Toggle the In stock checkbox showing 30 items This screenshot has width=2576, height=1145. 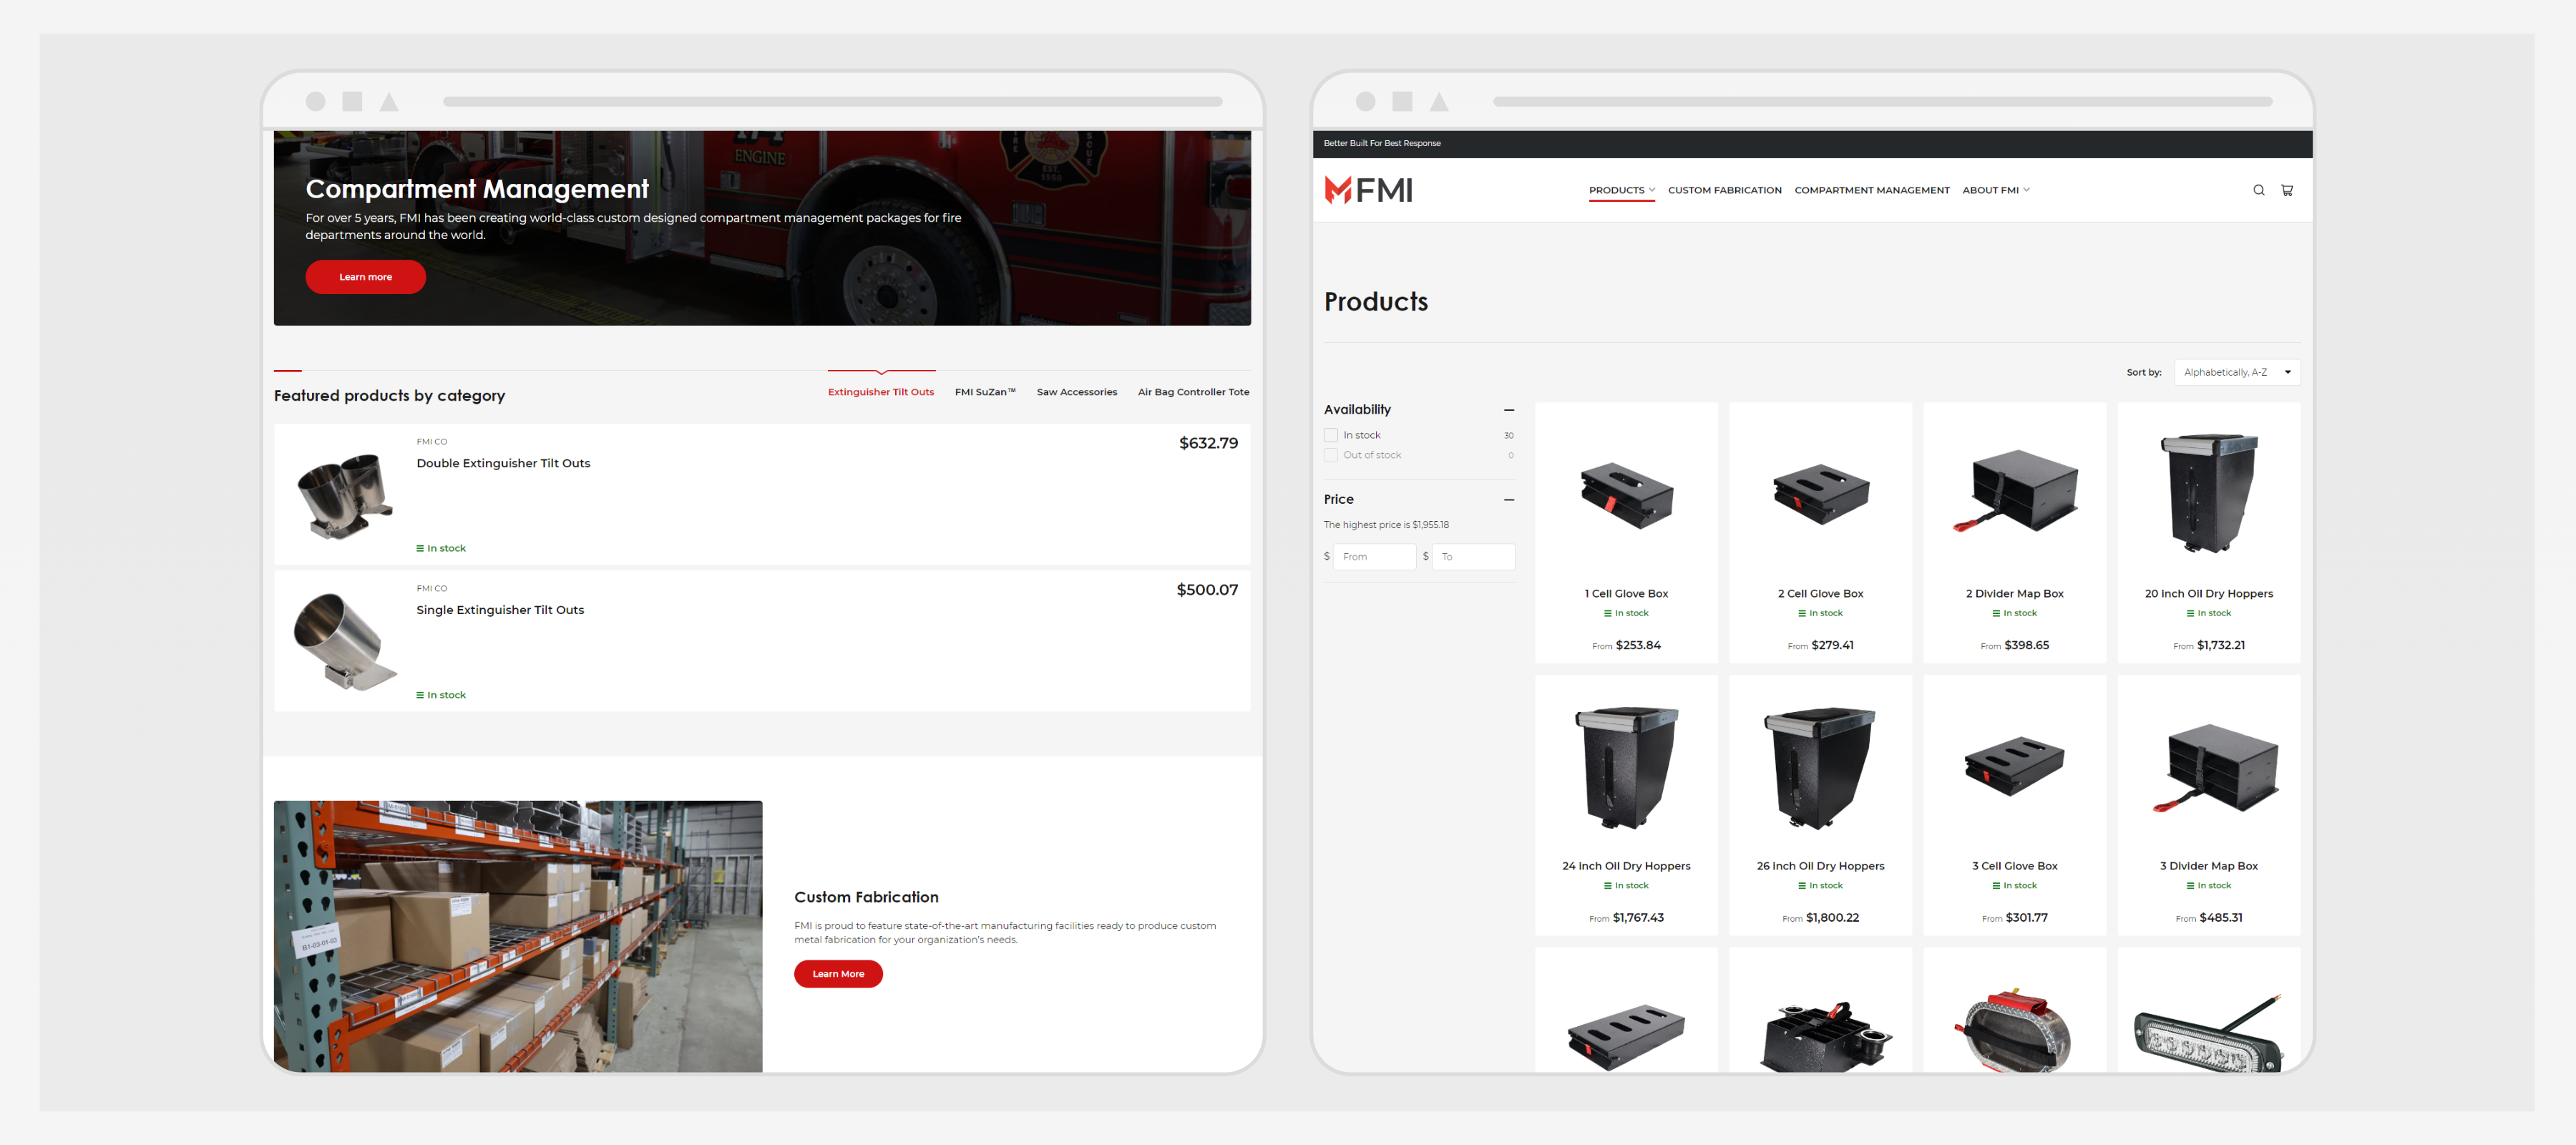1331,435
